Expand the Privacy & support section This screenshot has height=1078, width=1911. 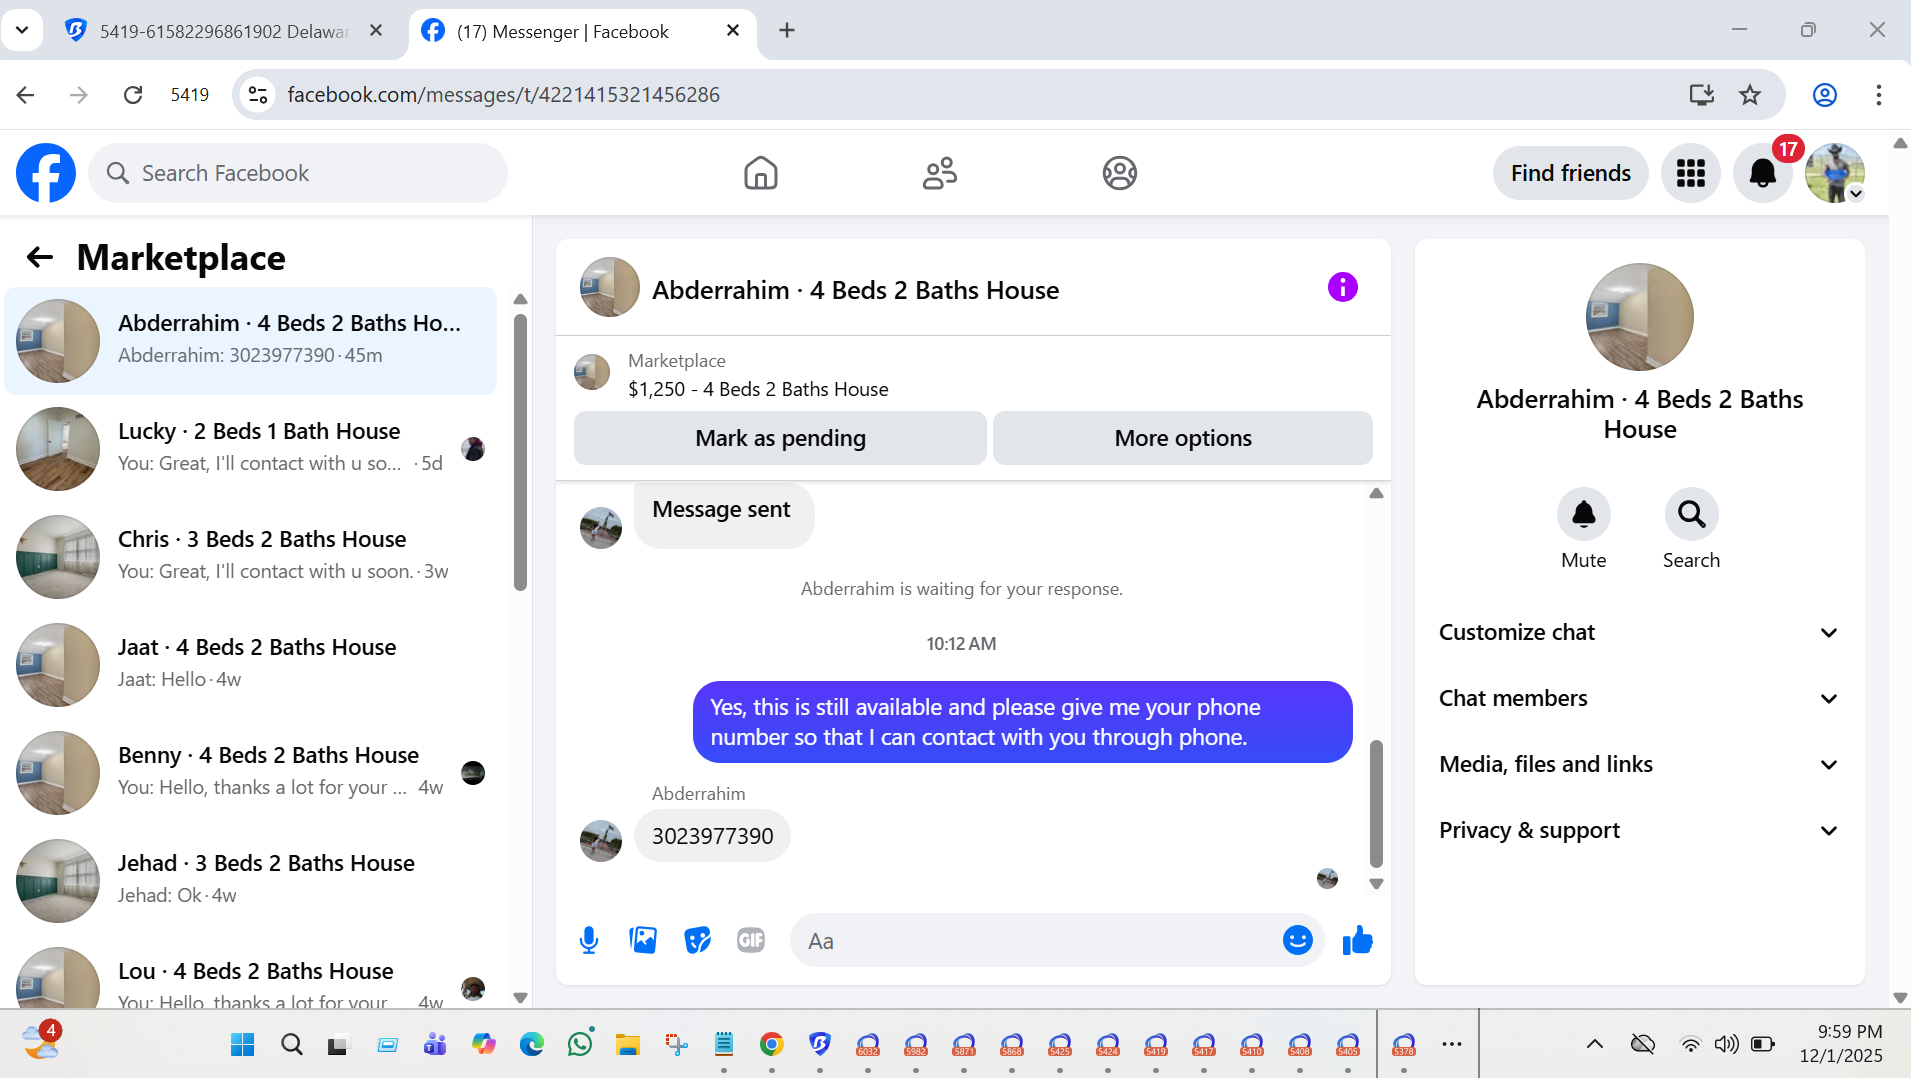[x=1640, y=831]
